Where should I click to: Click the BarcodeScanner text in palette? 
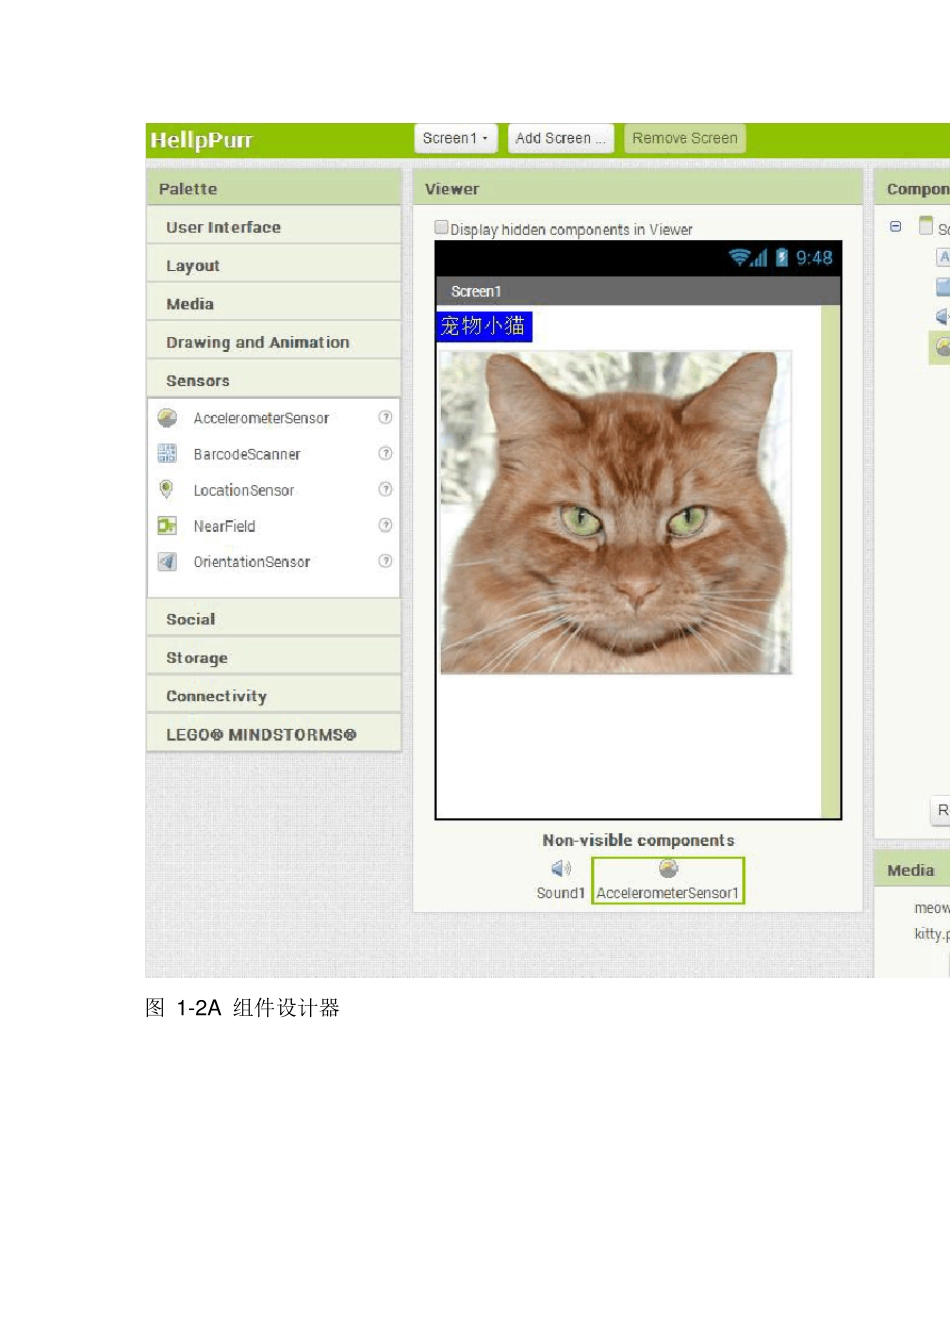click(247, 454)
